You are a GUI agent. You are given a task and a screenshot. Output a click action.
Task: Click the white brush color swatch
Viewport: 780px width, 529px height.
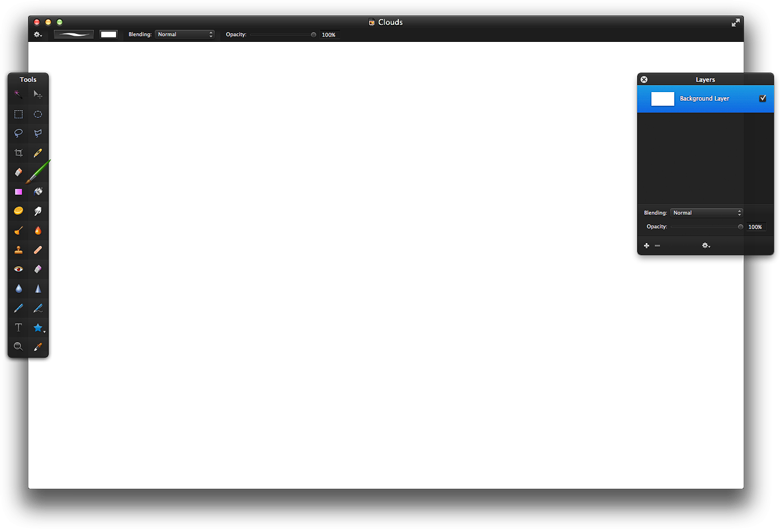point(108,34)
